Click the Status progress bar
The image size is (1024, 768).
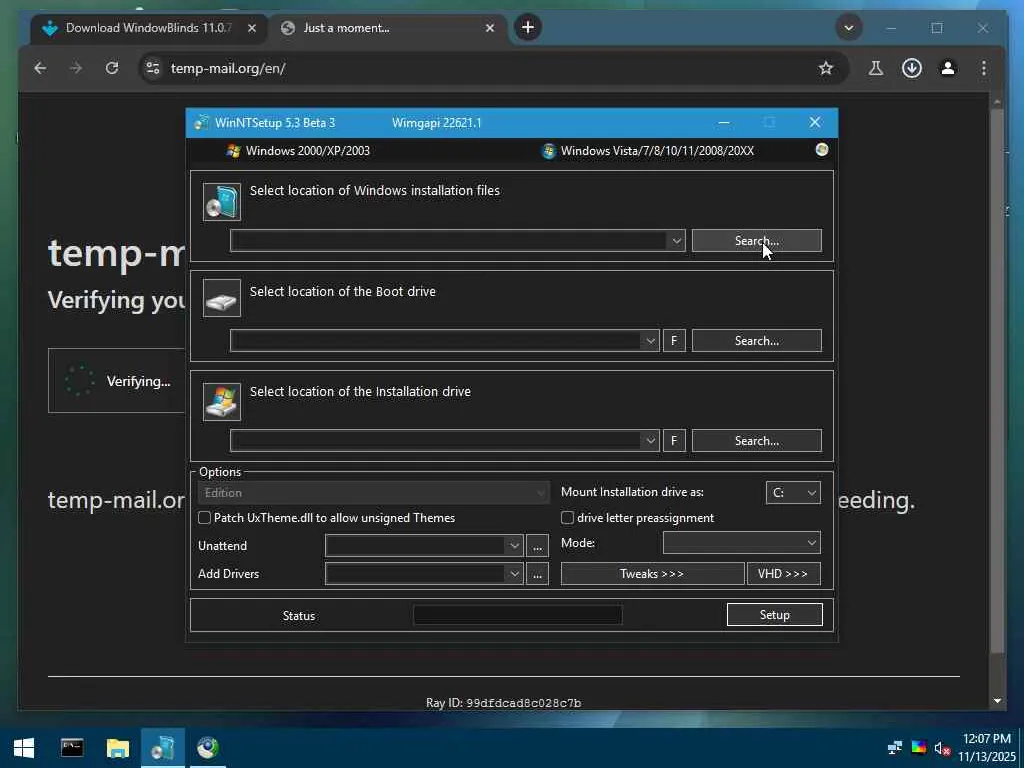(x=517, y=615)
